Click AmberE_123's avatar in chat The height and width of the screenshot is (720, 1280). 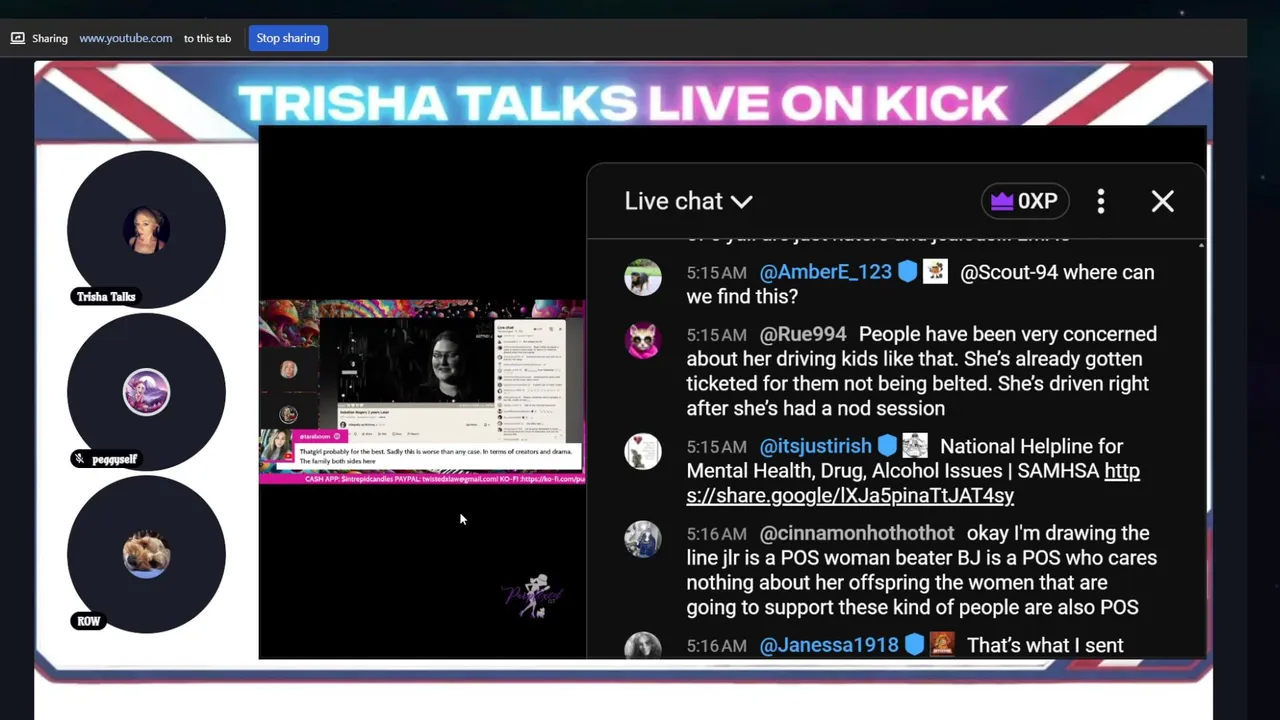coord(643,277)
